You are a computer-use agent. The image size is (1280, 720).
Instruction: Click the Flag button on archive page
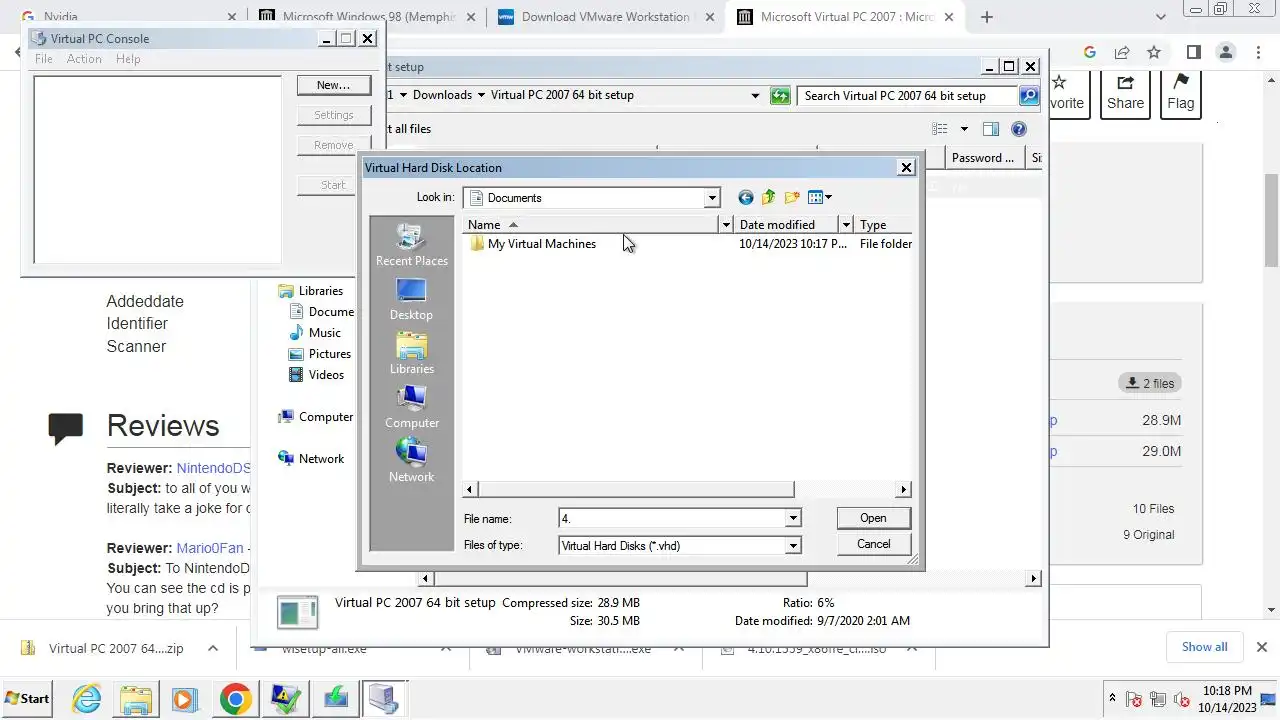point(1180,94)
